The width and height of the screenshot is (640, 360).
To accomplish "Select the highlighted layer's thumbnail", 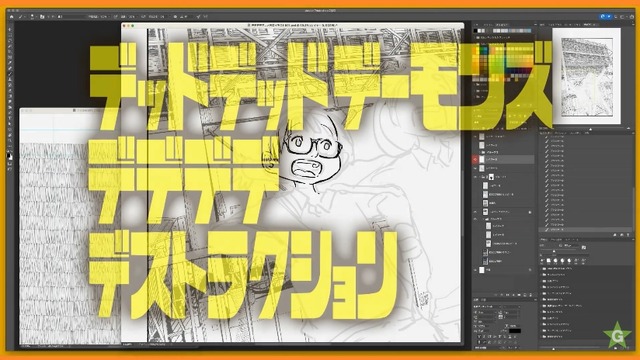I will click(482, 159).
